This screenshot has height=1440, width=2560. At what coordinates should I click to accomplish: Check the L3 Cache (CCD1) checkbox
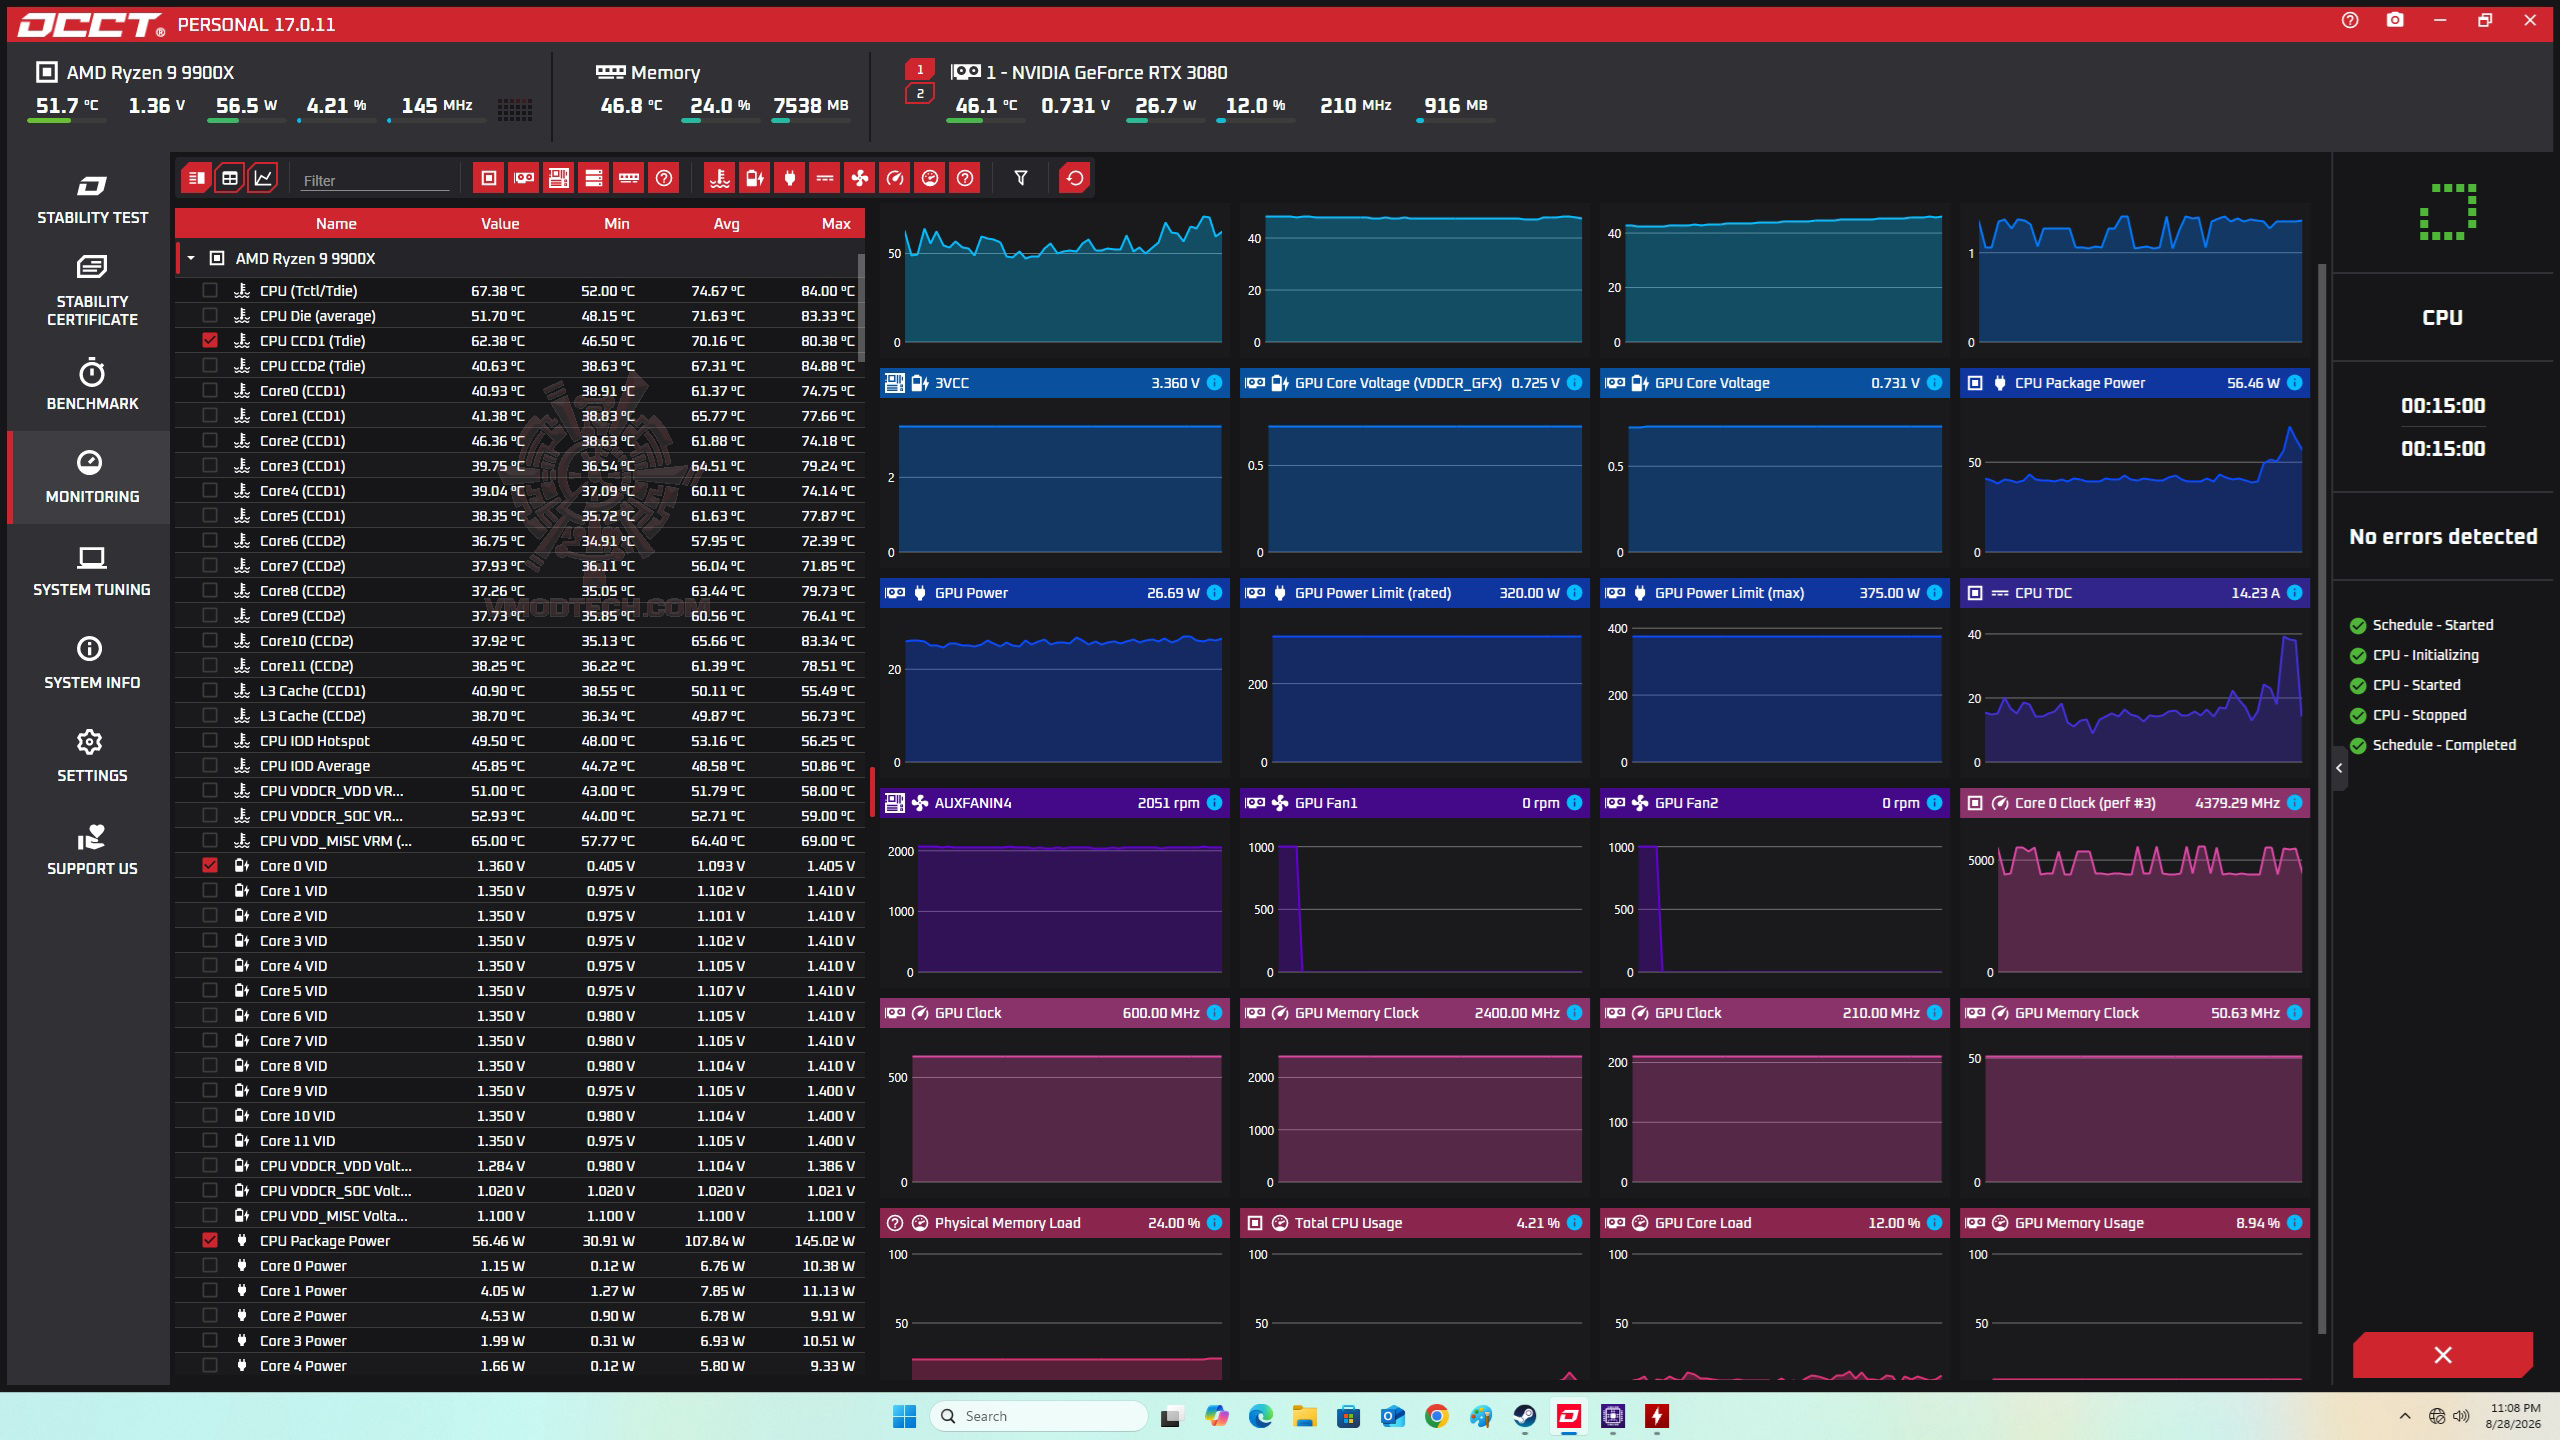(210, 691)
